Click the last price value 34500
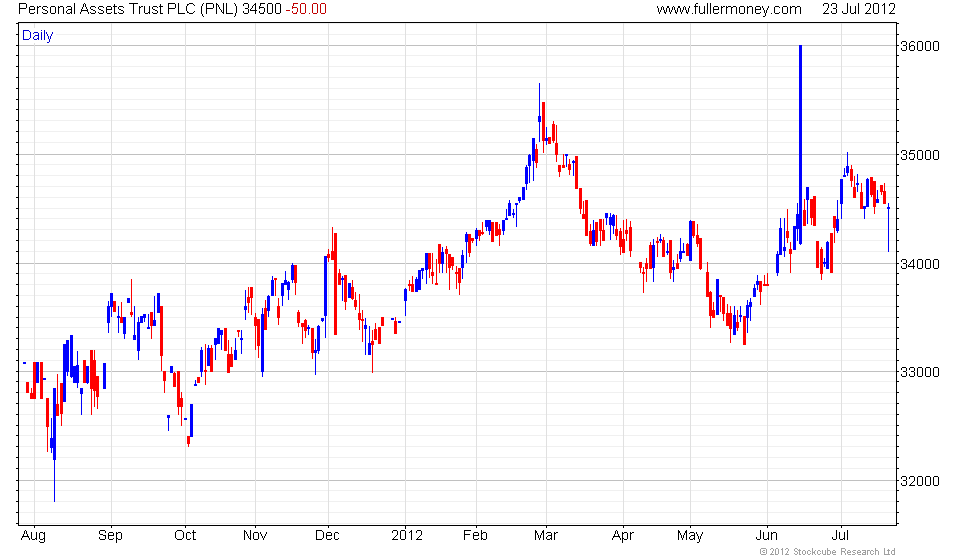Viewport: 980px width, 560px height. coord(262,9)
